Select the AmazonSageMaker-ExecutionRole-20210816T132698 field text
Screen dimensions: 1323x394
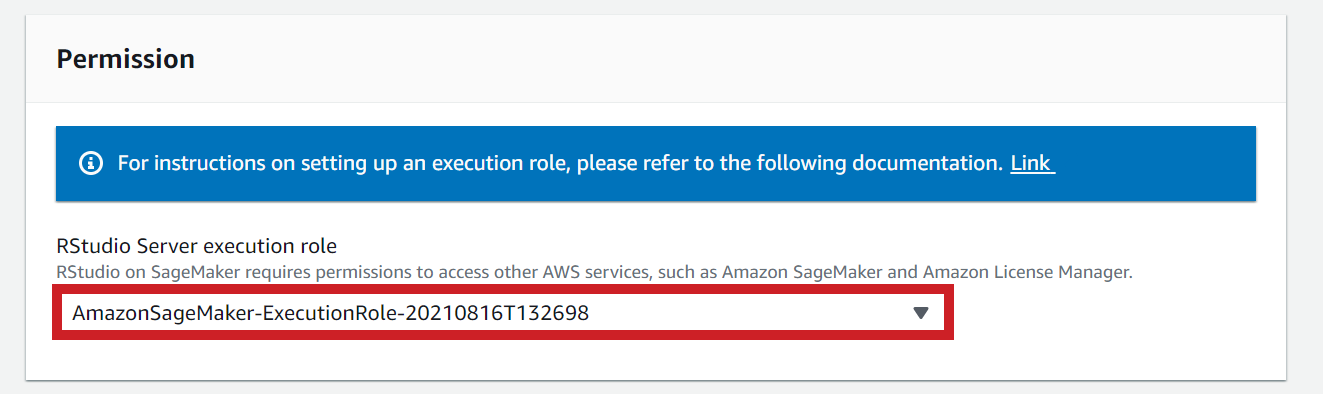(x=331, y=313)
